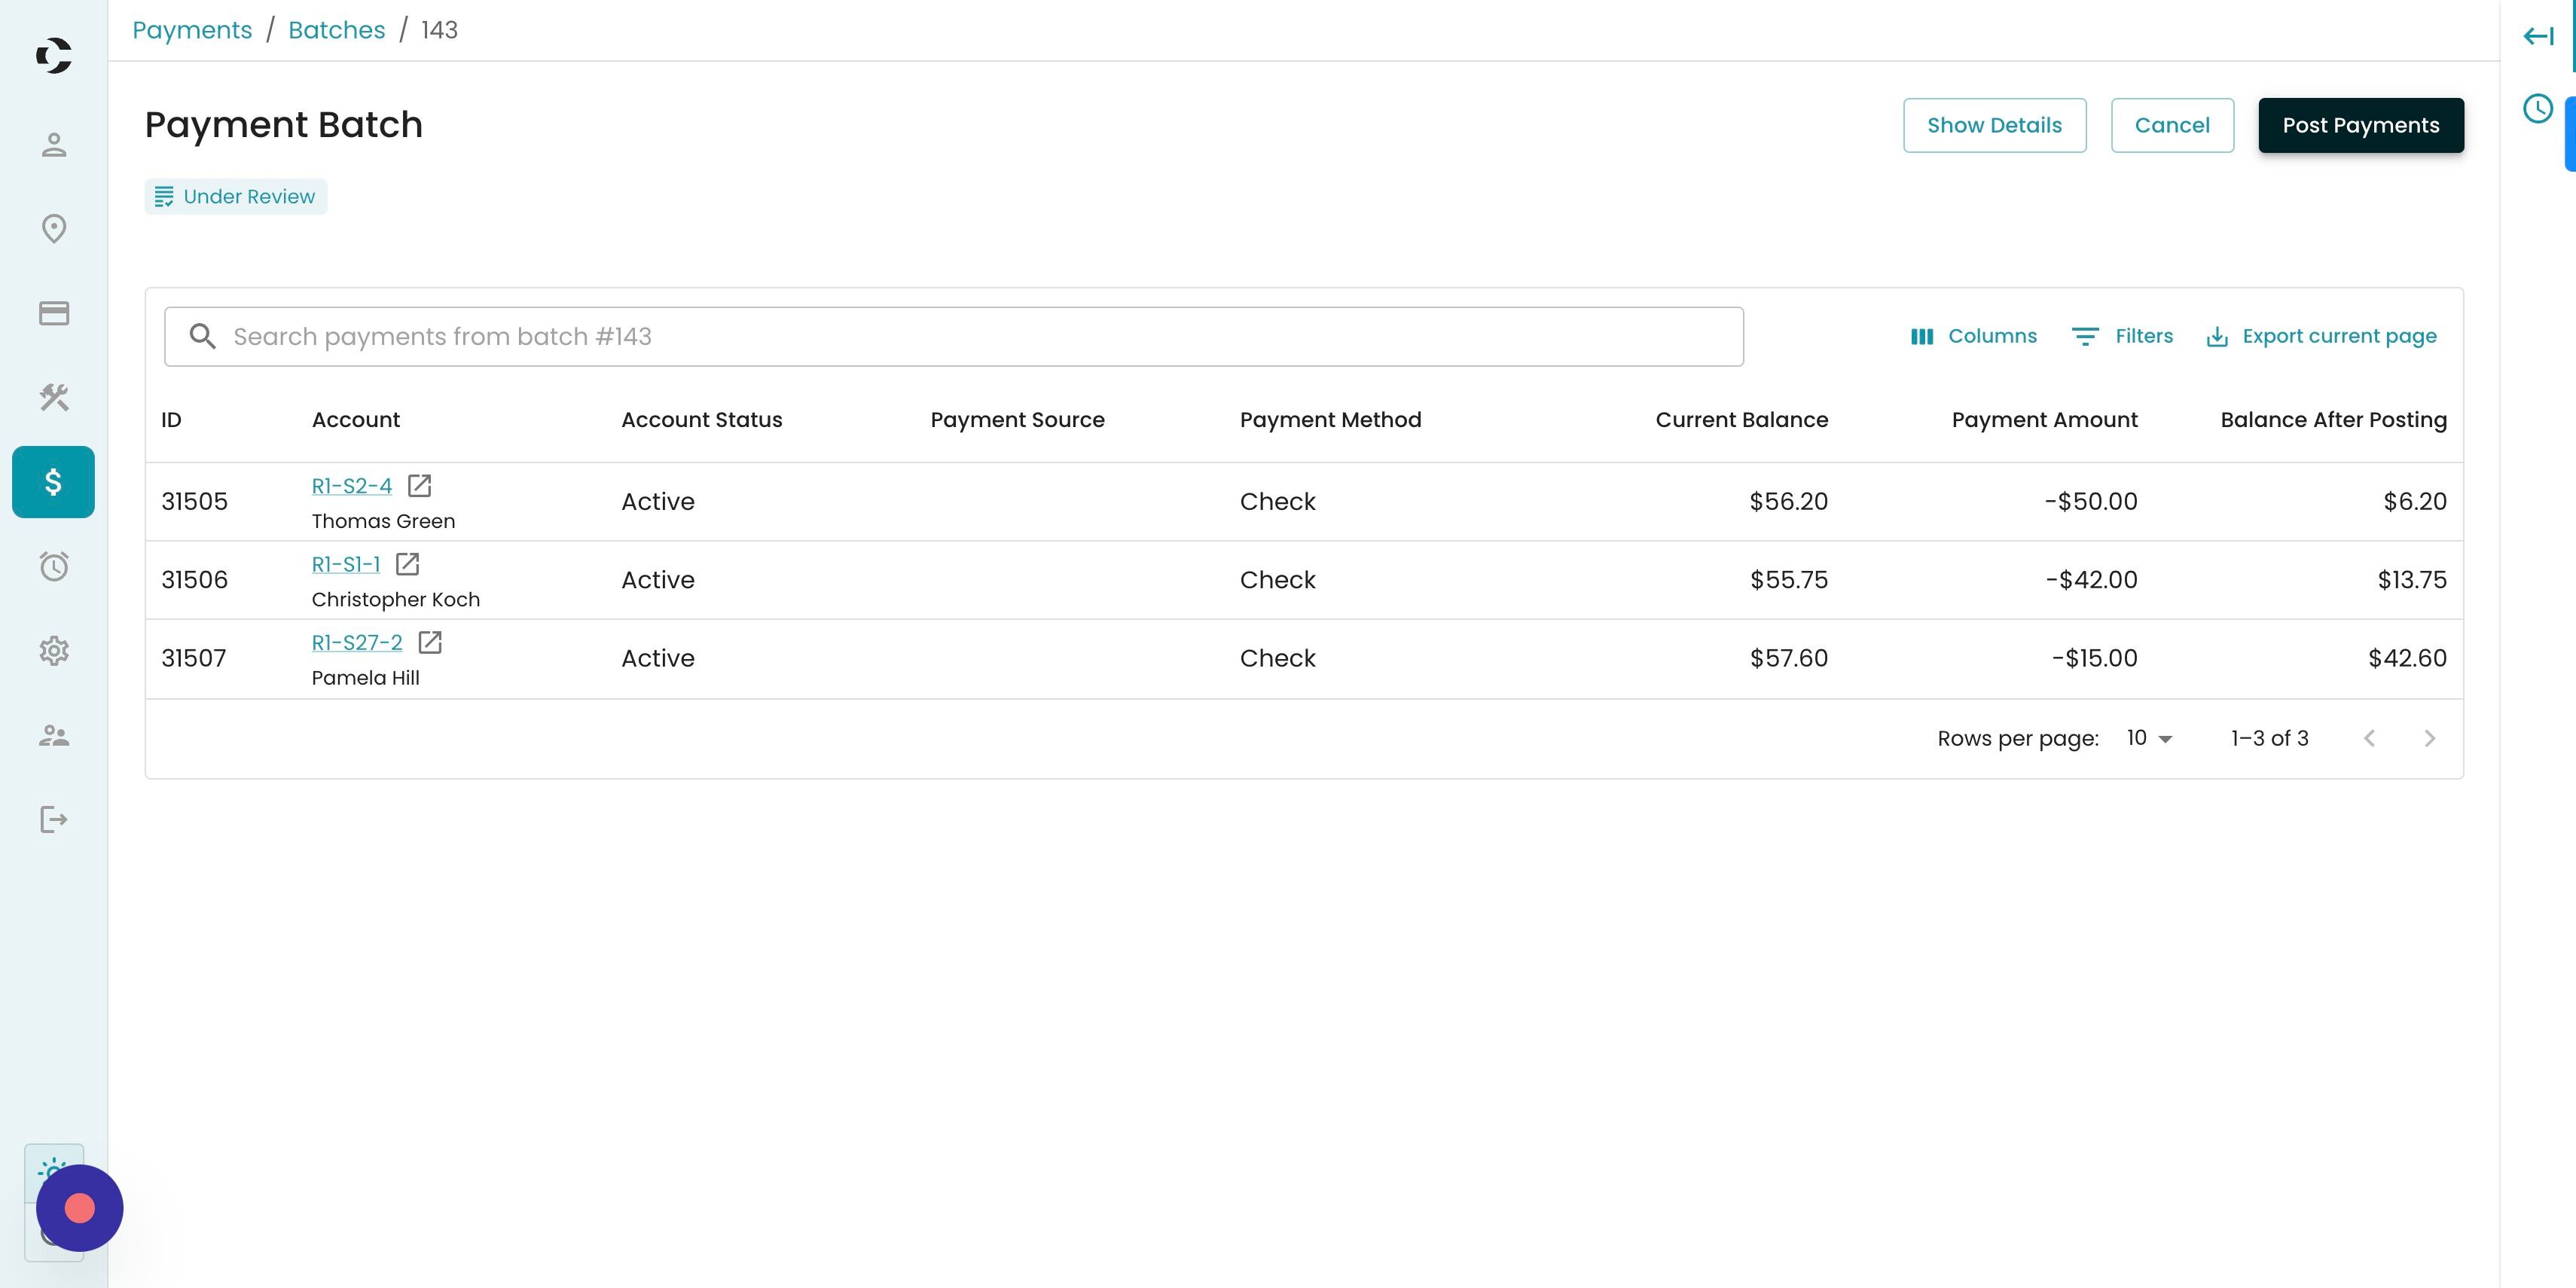
Task: Open the credit card sidebar icon
Action: coord(54,313)
